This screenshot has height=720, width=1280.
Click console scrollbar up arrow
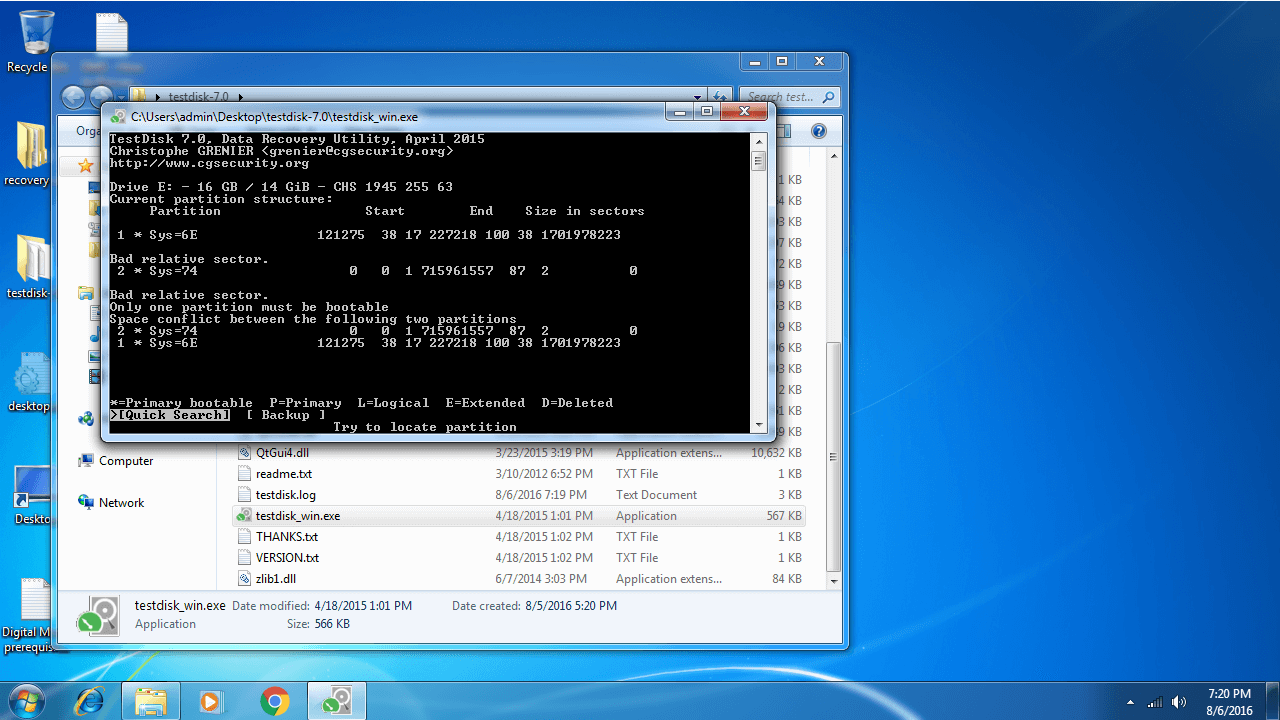759,141
